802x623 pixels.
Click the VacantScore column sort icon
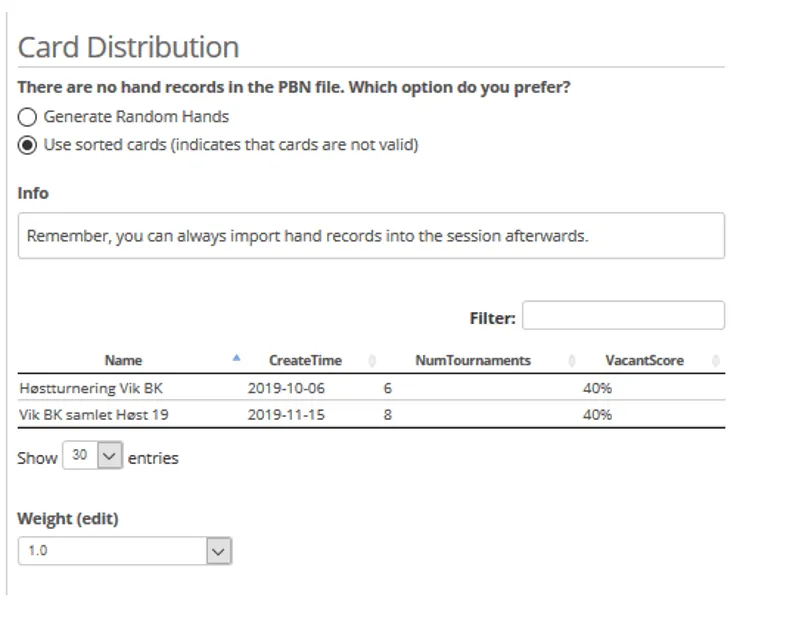[x=715, y=360]
